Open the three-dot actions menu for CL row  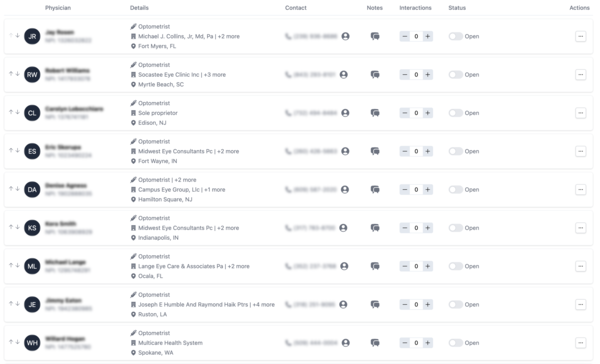click(x=580, y=113)
